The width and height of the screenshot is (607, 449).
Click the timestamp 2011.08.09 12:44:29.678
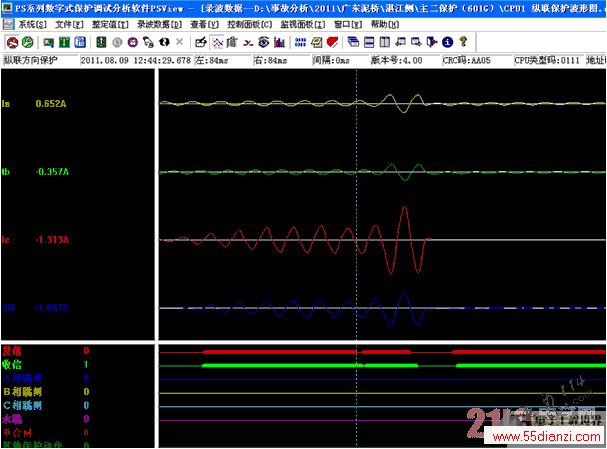pyautogui.click(x=135, y=60)
